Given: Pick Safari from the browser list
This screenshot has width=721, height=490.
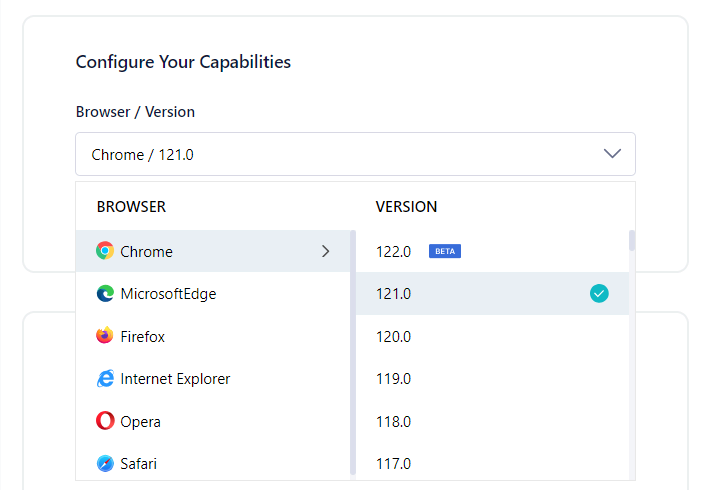Looking at the screenshot, I should pos(213,462).
